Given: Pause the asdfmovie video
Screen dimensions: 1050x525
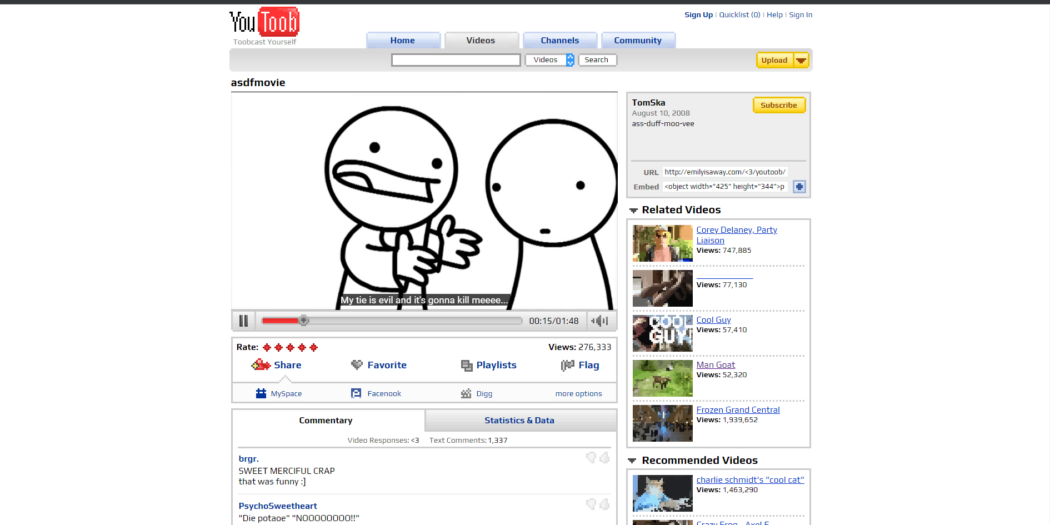Looking at the screenshot, I should [243, 321].
